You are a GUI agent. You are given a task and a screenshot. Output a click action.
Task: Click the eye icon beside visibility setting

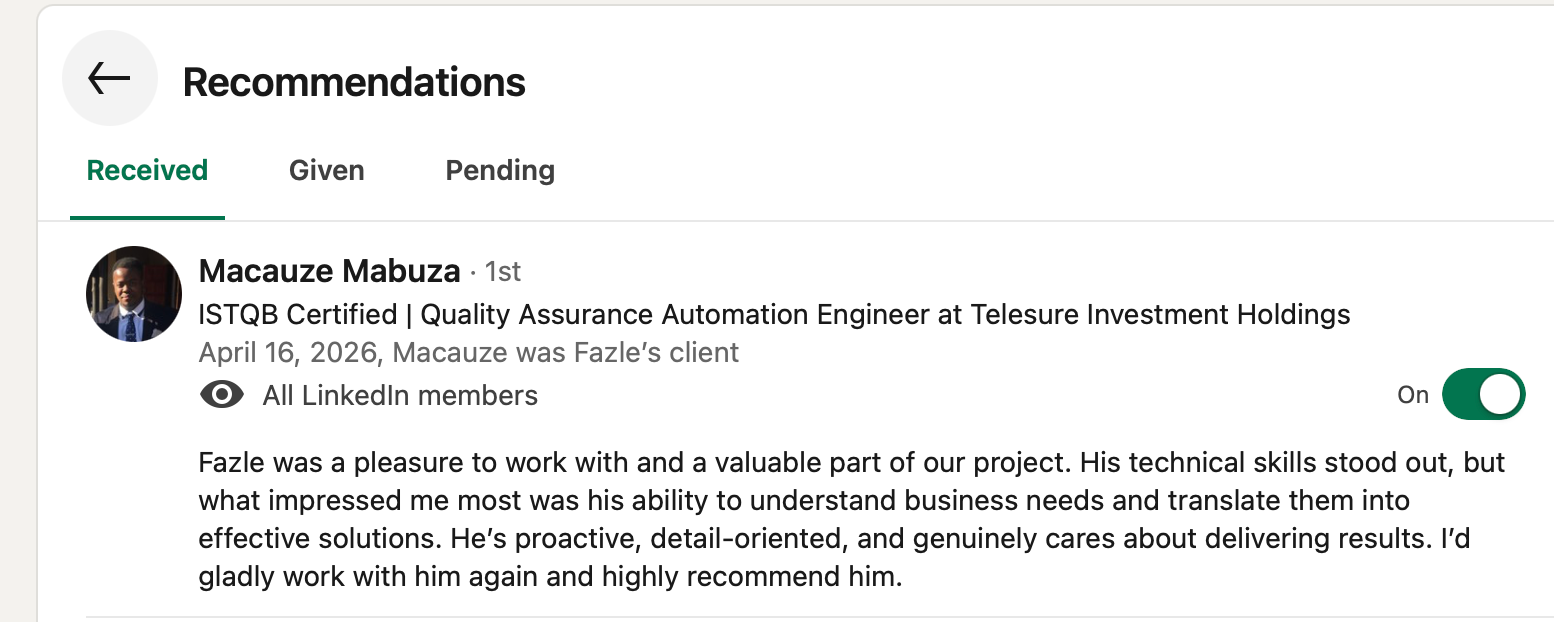click(x=222, y=395)
